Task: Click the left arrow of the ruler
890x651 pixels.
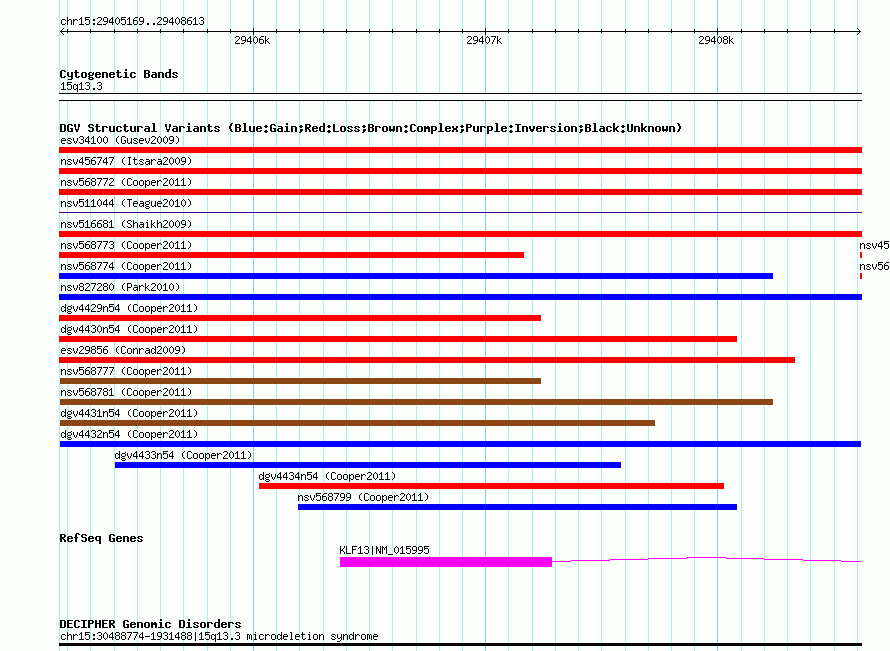Action: coord(63,31)
